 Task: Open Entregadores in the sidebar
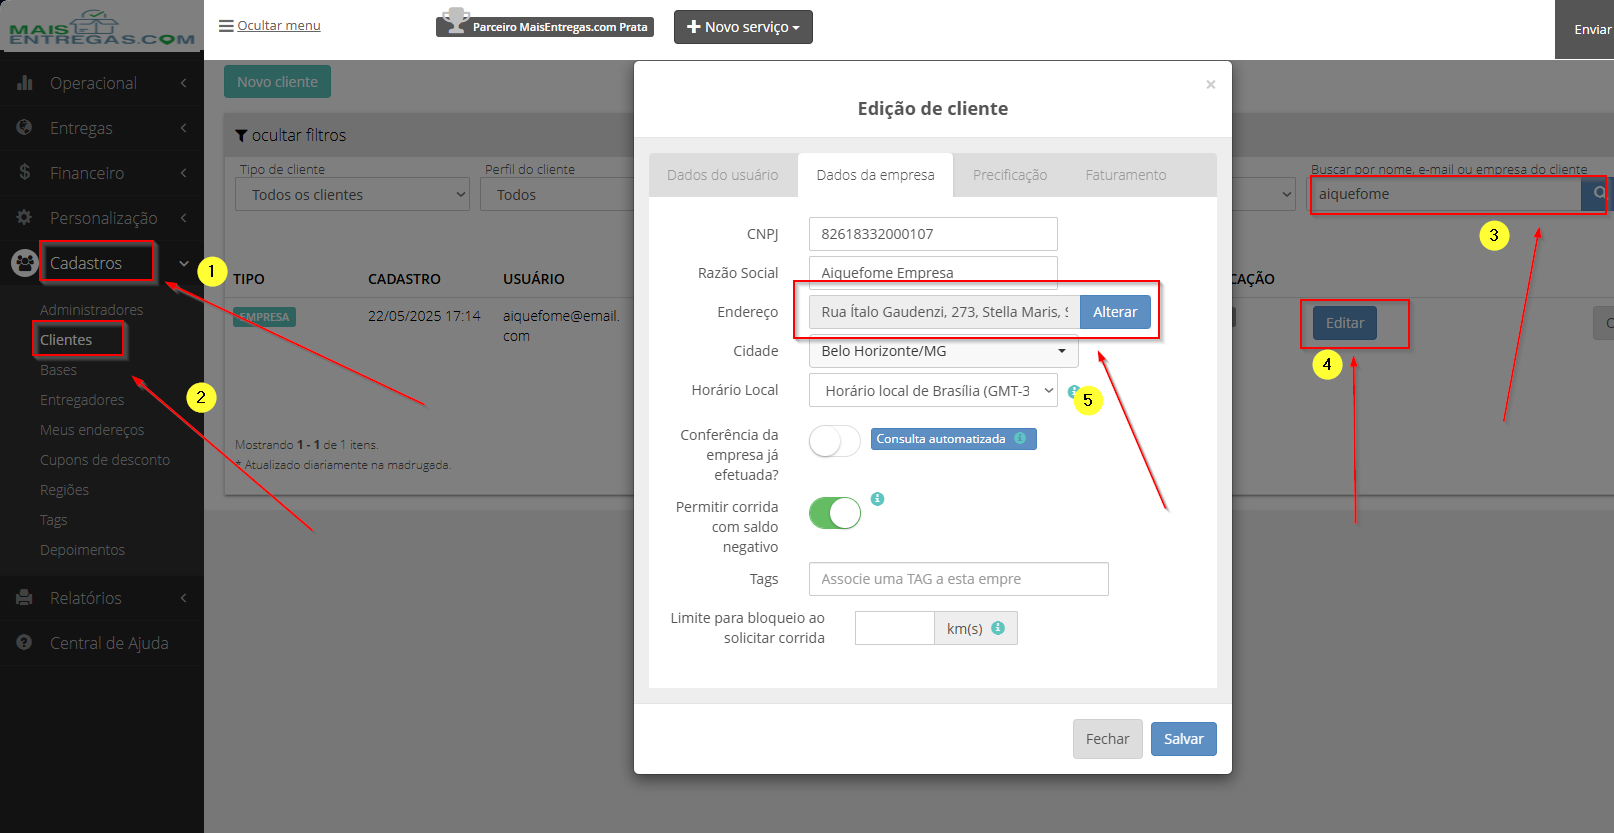coord(82,400)
